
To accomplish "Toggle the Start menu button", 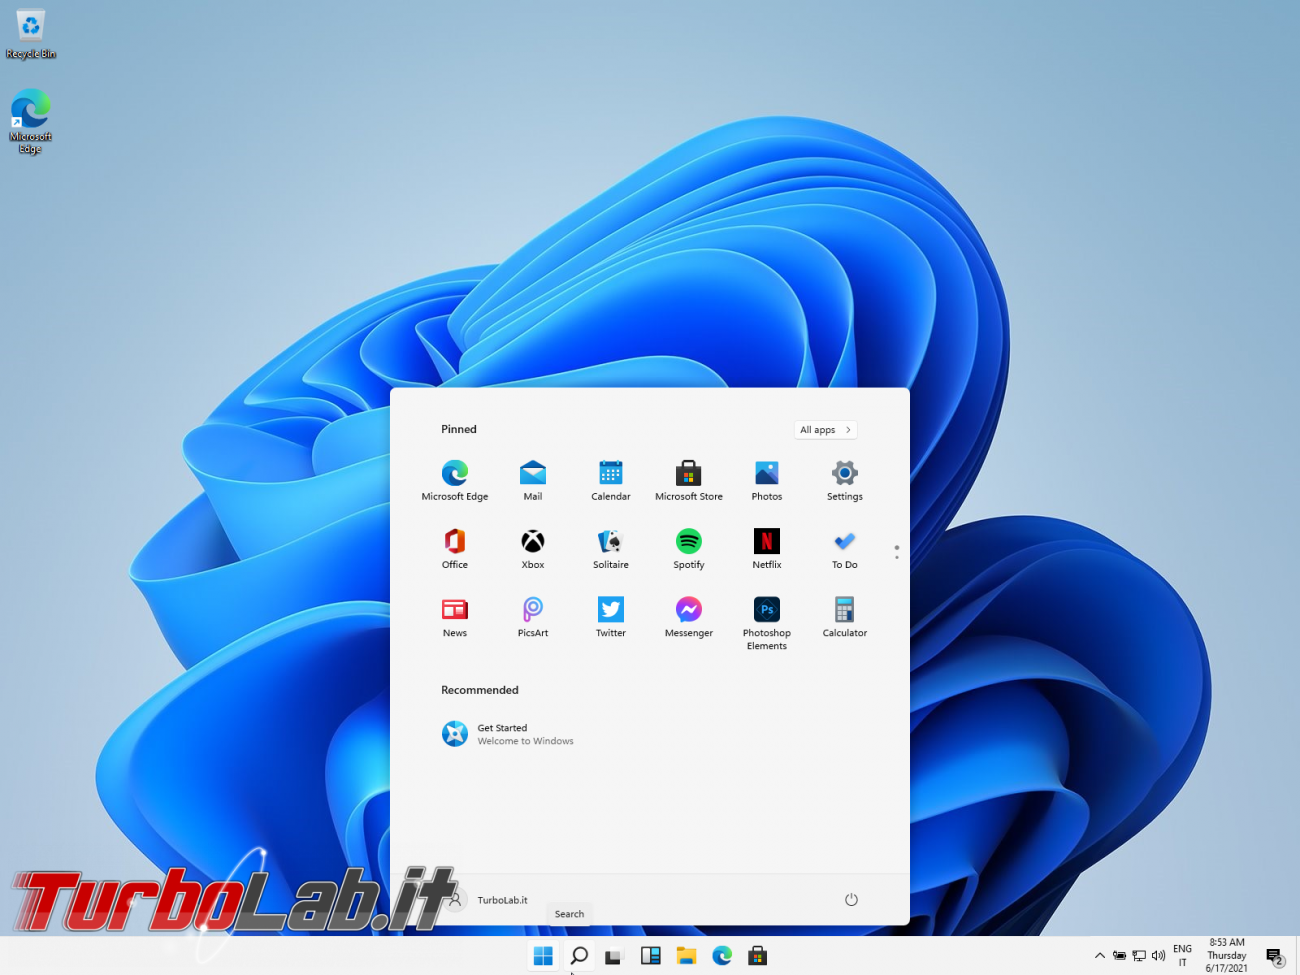I will 543,956.
